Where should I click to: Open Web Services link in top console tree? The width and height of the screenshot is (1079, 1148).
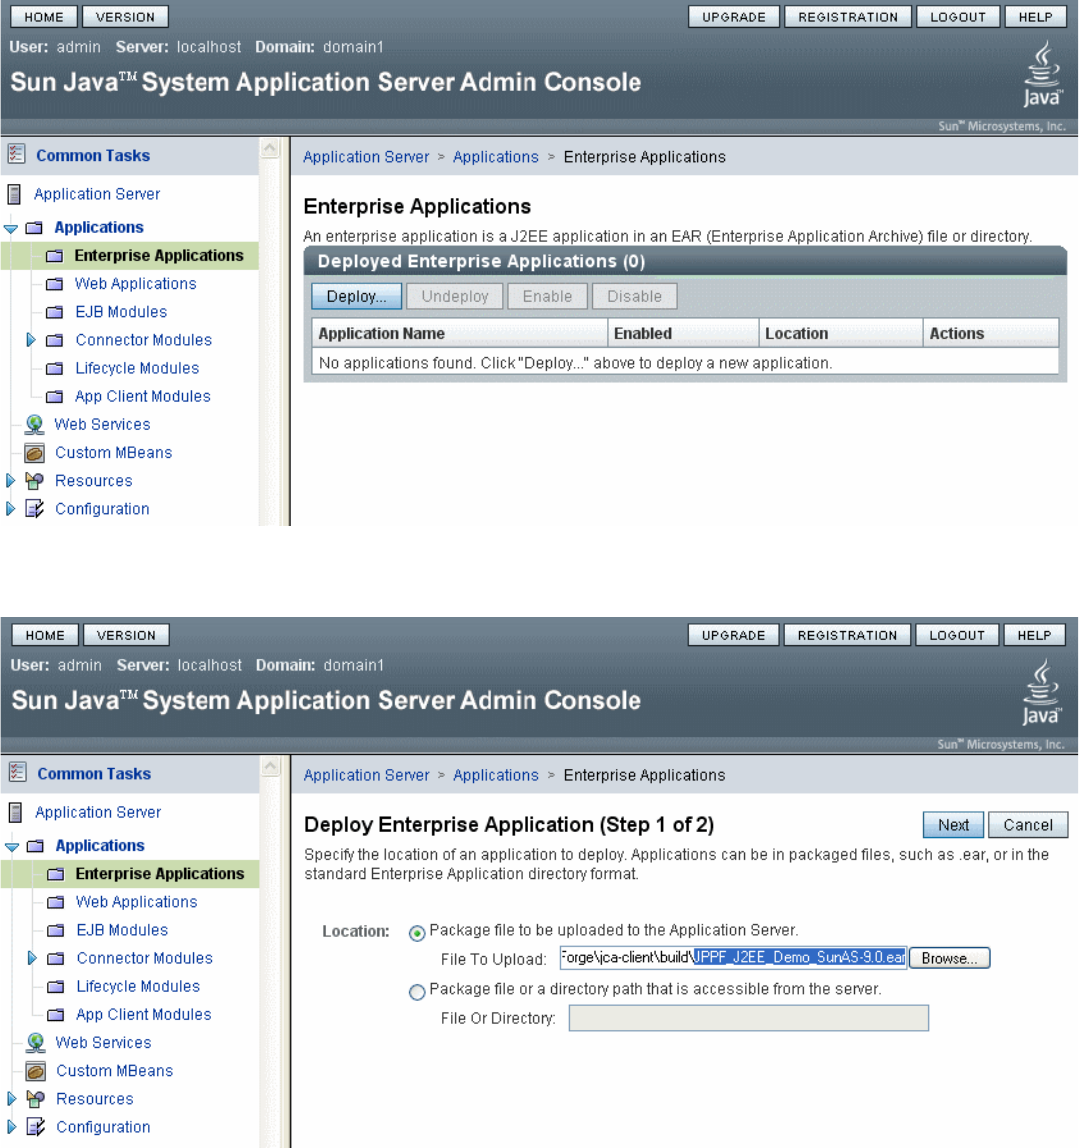click(x=102, y=424)
